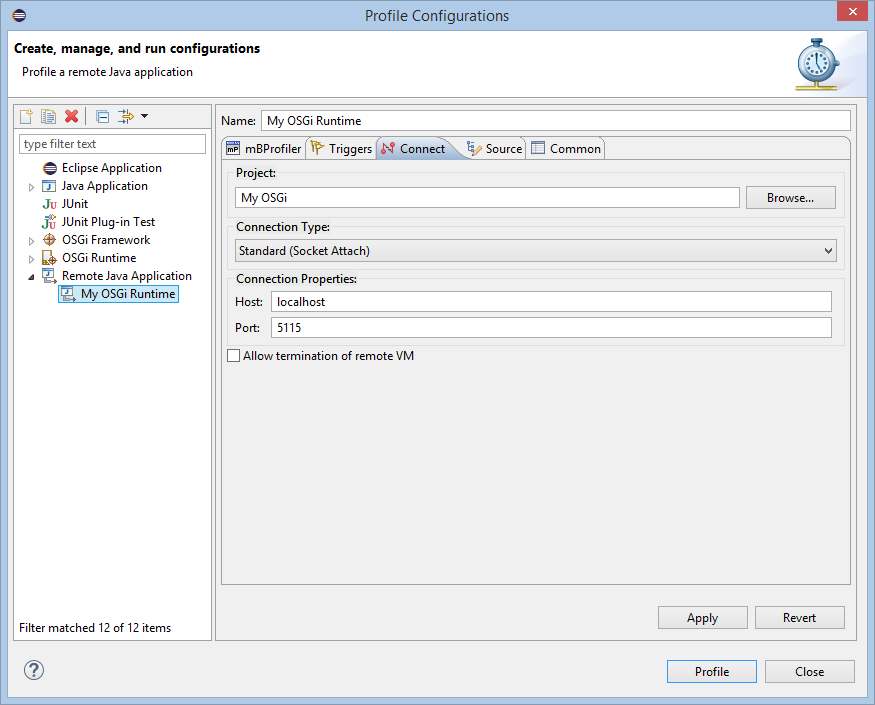The image size is (875, 705).
Task: Click the Profile button
Action: point(711,672)
